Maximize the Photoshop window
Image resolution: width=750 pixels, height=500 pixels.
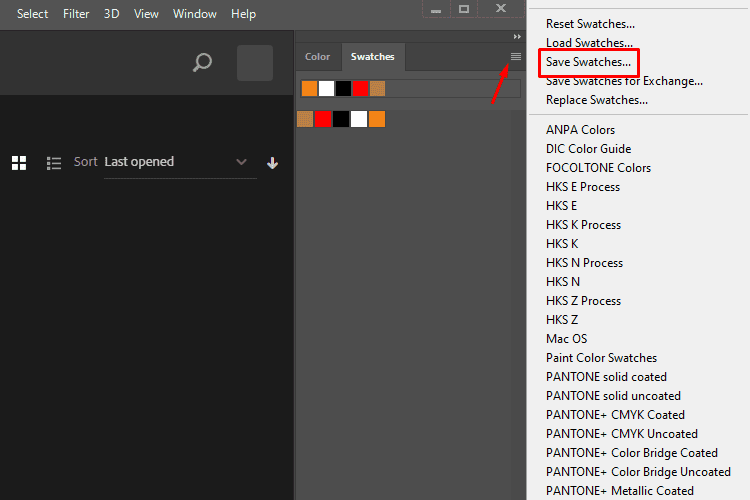463,9
